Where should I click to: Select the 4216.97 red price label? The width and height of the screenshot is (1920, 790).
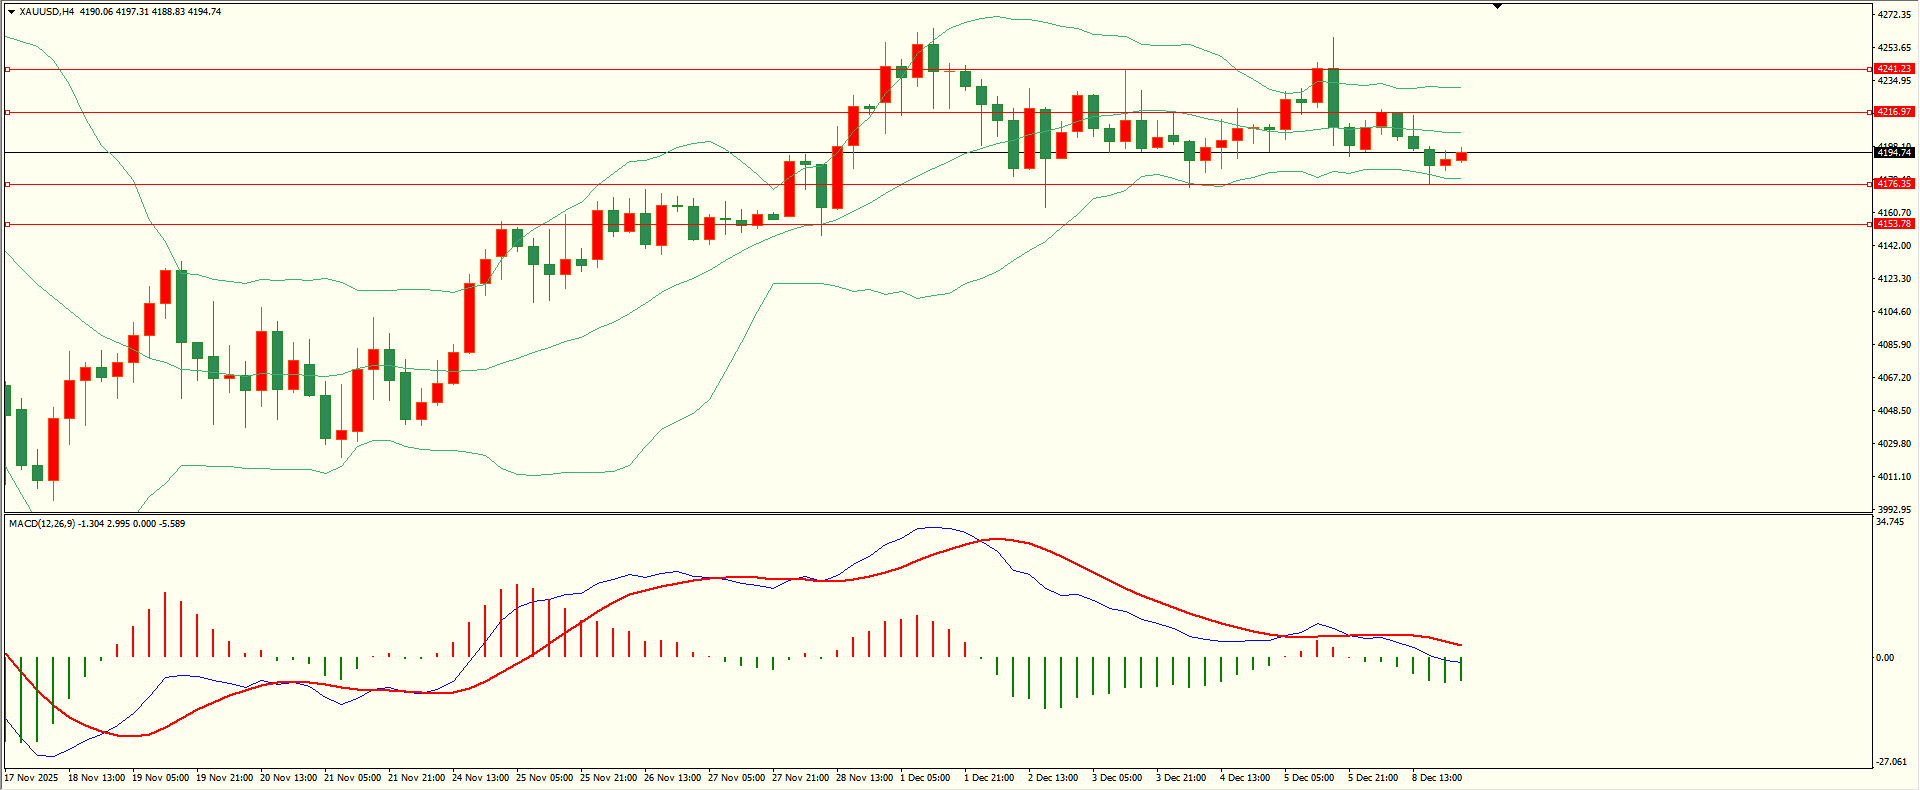[1893, 112]
